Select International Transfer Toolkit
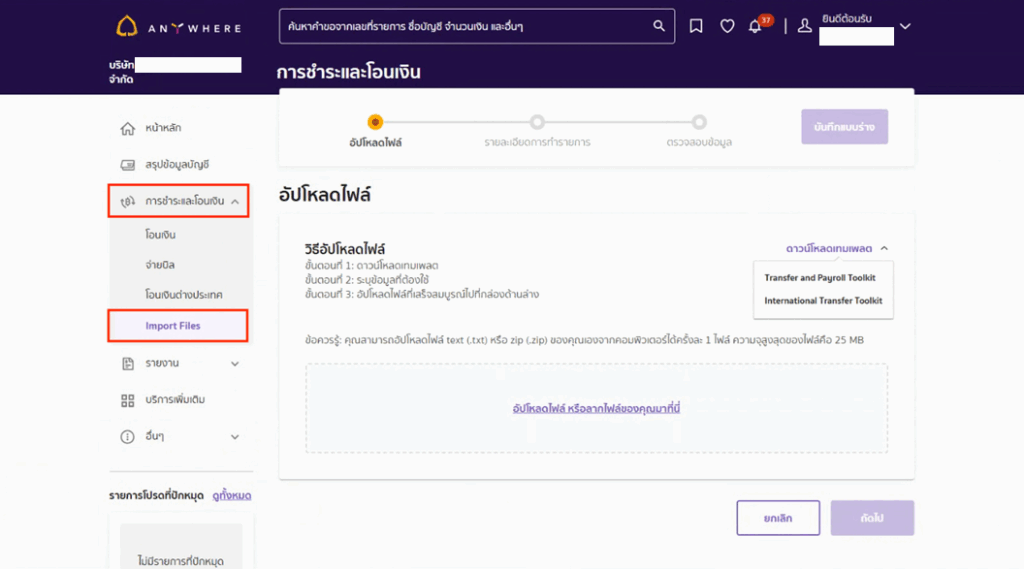The width and height of the screenshot is (1024, 569). (823, 301)
